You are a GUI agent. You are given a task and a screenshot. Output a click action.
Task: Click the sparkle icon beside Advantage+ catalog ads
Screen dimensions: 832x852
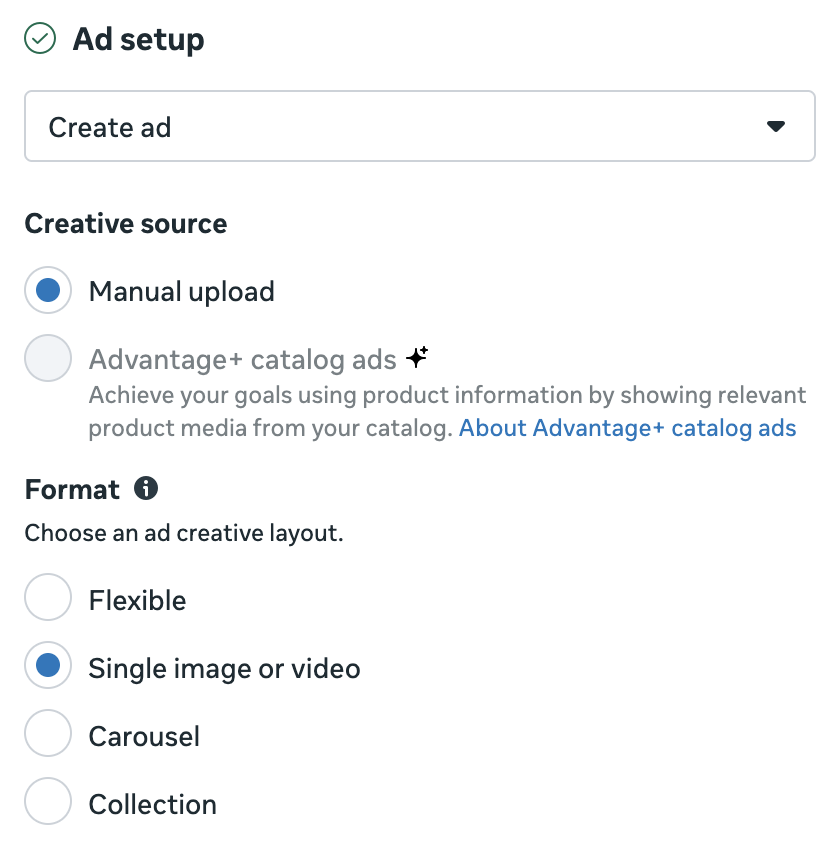(x=416, y=356)
